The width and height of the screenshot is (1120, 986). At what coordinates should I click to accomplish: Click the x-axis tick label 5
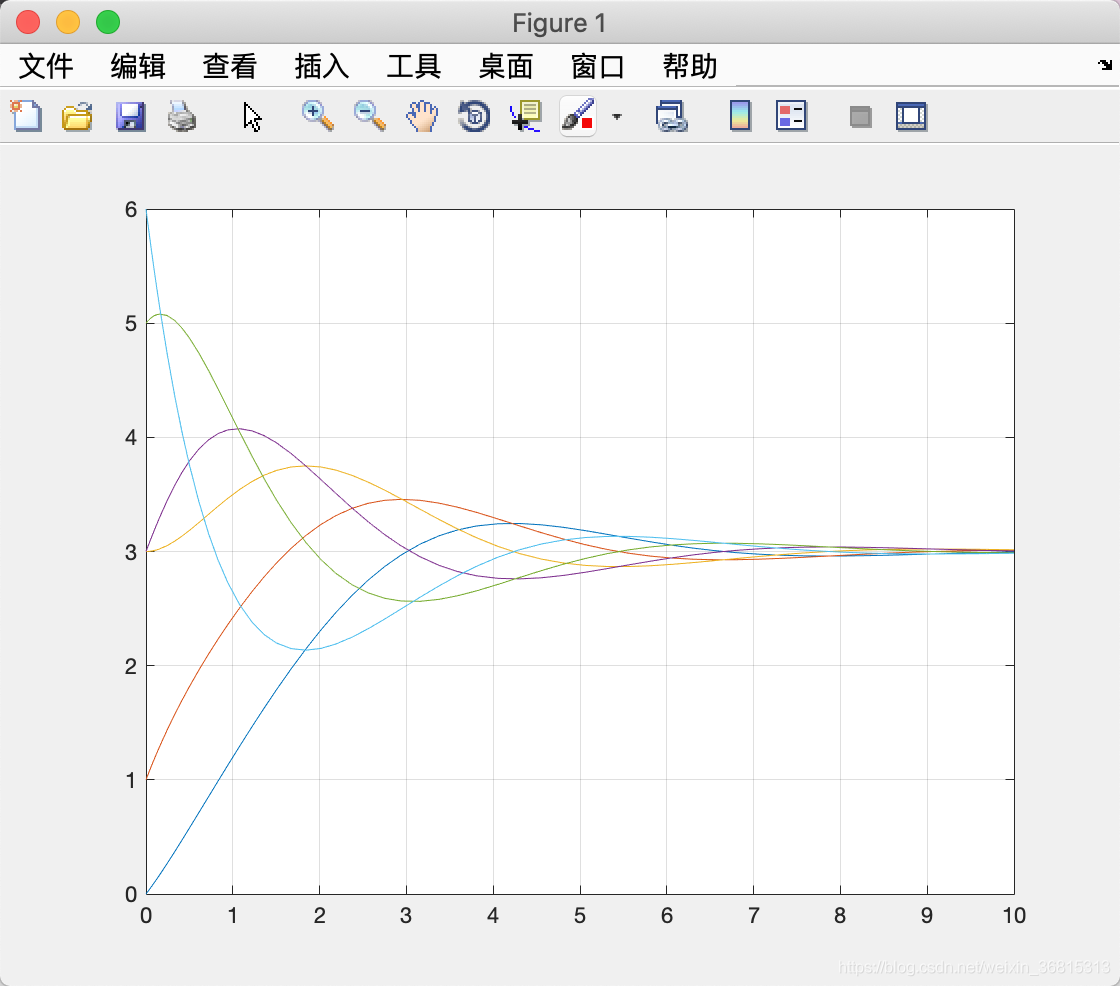579,915
